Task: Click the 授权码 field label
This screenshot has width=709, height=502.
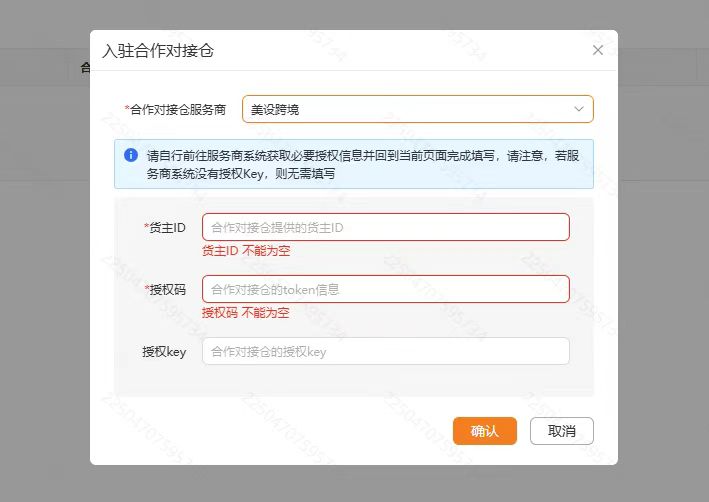Action: click(165, 289)
